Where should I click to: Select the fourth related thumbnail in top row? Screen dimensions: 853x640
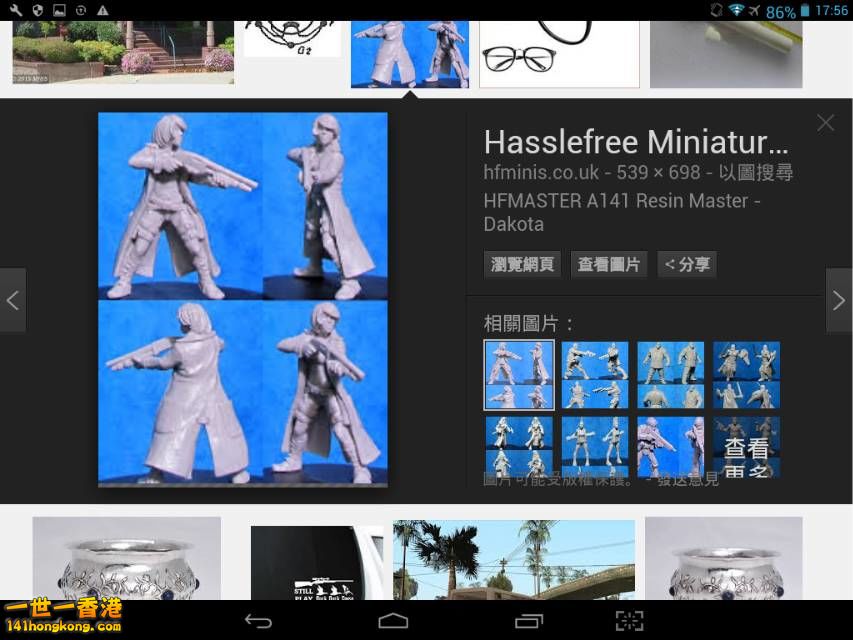[x=746, y=375]
